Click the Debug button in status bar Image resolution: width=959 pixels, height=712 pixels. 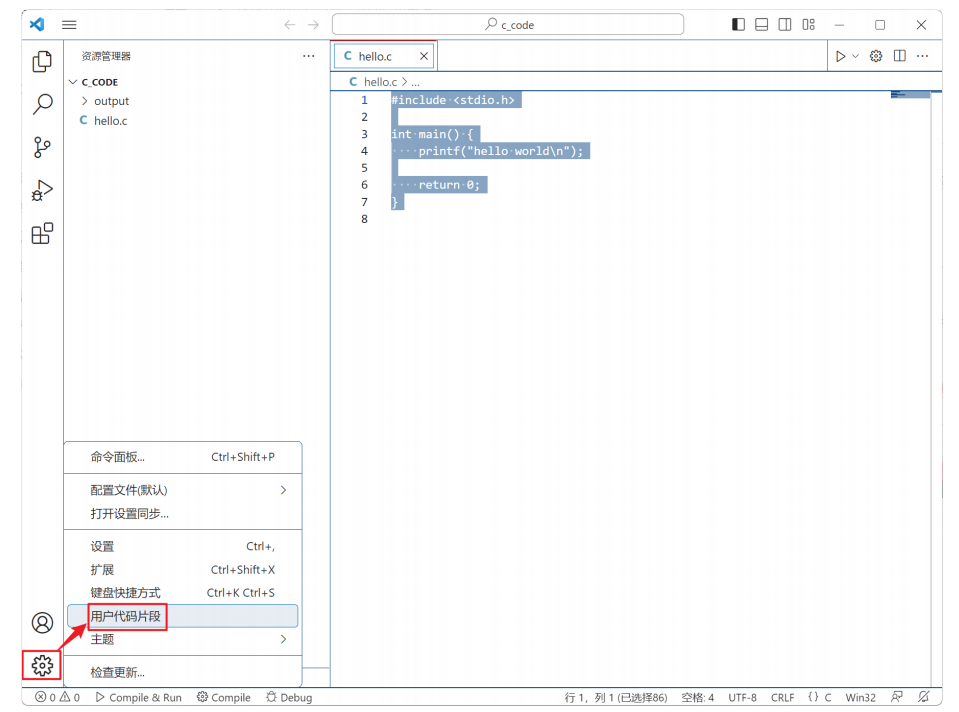point(289,697)
